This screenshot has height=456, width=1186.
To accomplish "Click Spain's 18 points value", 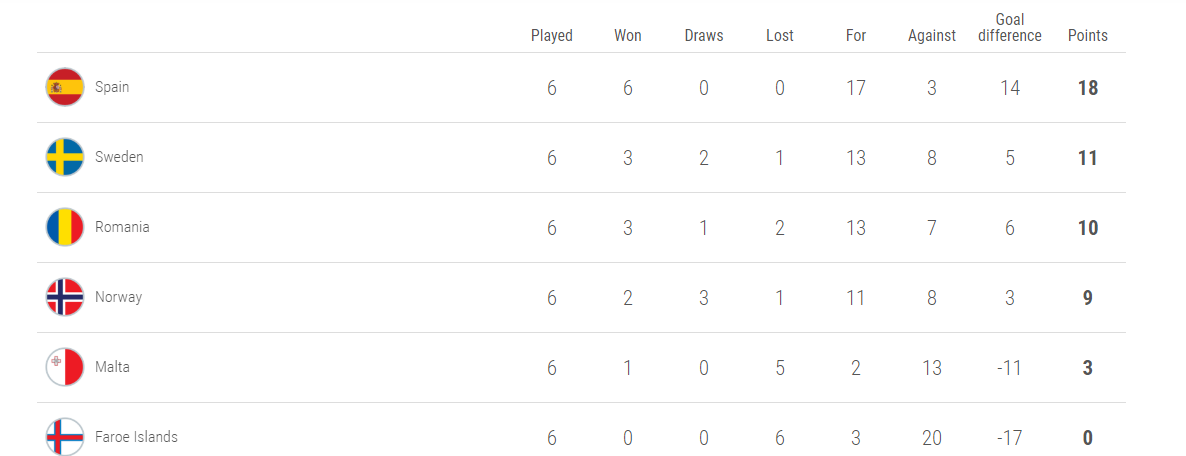I will click(1088, 88).
